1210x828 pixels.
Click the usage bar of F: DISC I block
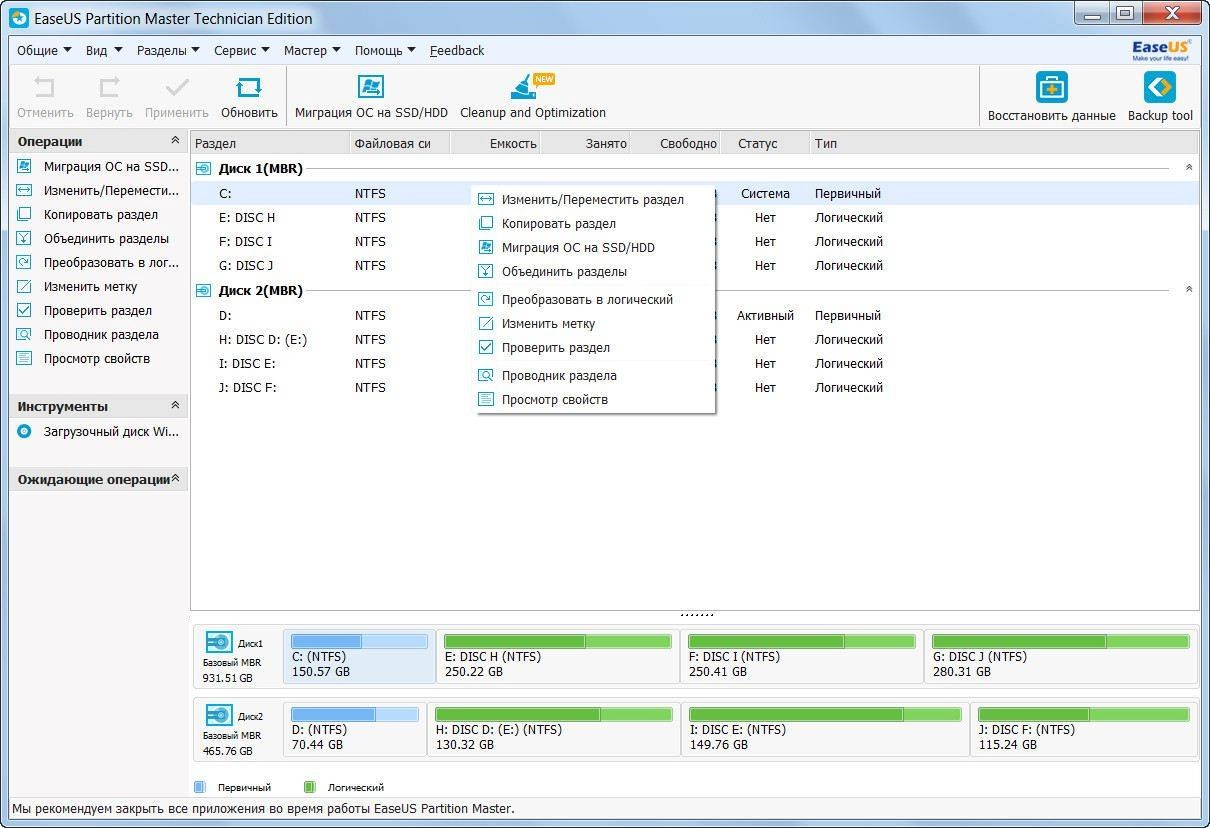802,641
